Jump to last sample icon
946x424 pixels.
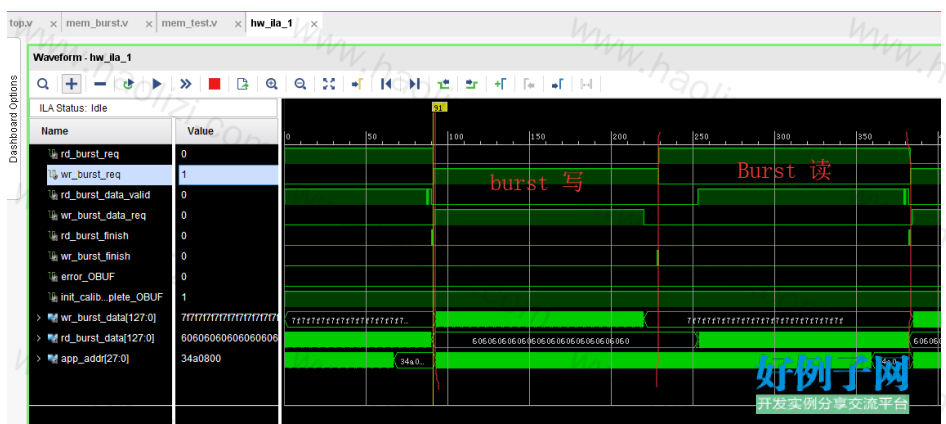[414, 84]
